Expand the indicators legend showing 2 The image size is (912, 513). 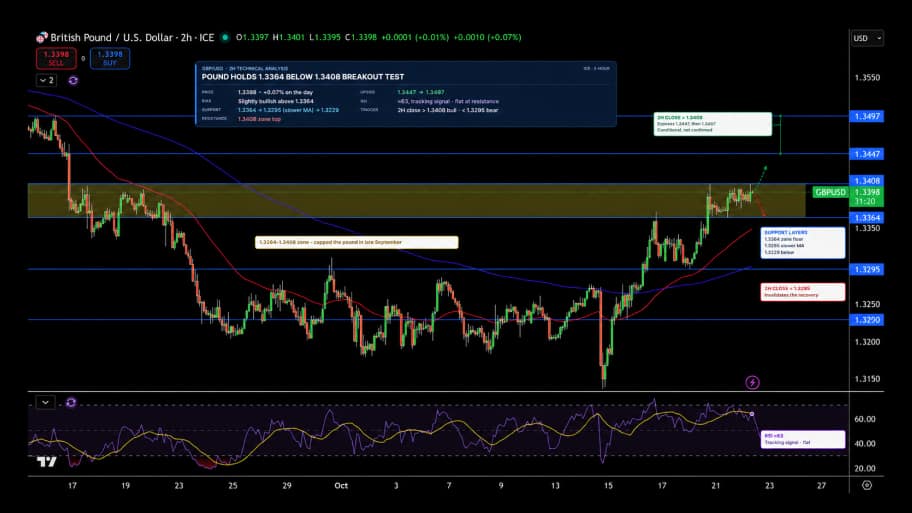click(47, 80)
